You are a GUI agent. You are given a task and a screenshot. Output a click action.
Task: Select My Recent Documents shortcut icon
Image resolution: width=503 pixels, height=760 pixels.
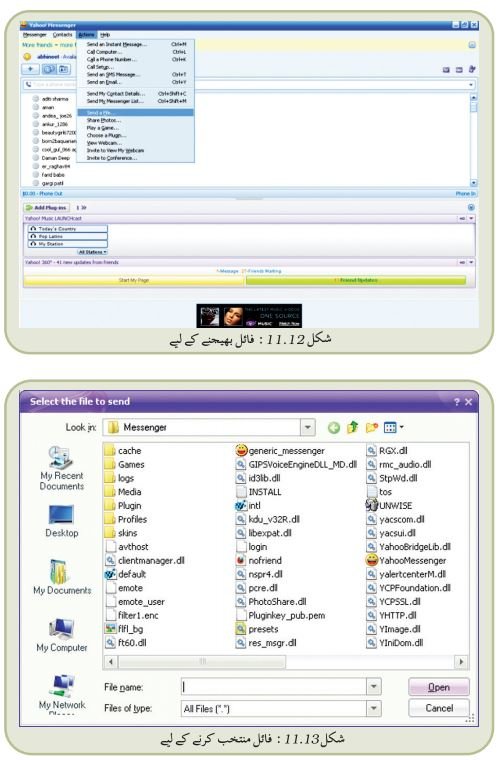coord(61,458)
